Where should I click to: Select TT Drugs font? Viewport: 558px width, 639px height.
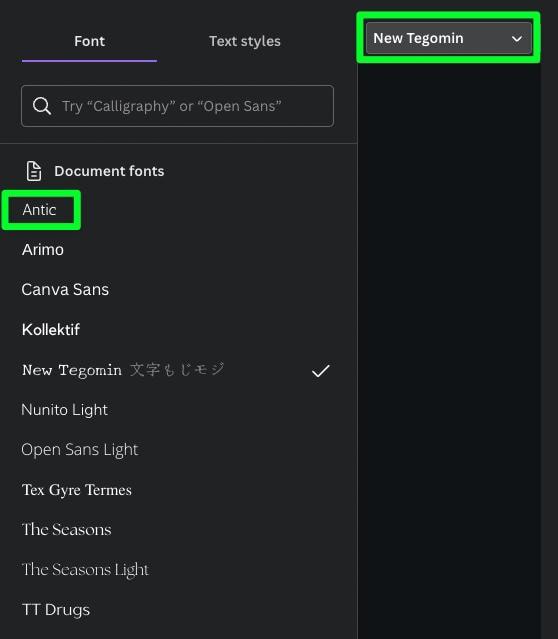(56, 610)
